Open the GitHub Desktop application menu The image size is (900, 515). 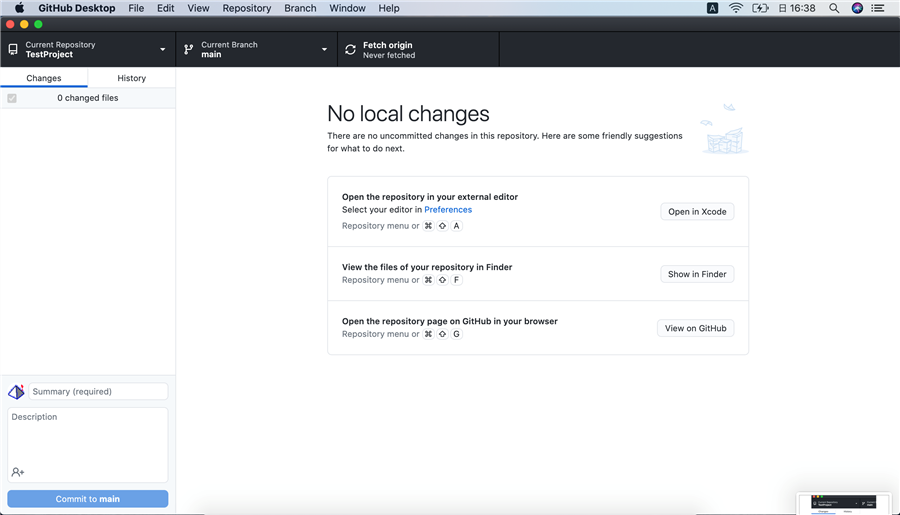click(77, 8)
